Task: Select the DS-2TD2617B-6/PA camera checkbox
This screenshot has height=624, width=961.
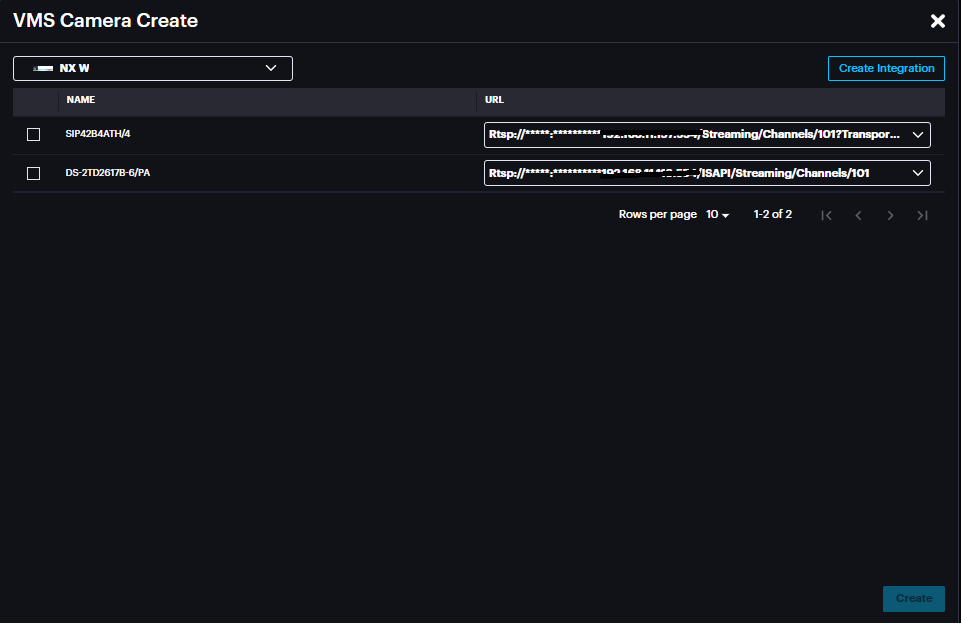Action: [33, 173]
